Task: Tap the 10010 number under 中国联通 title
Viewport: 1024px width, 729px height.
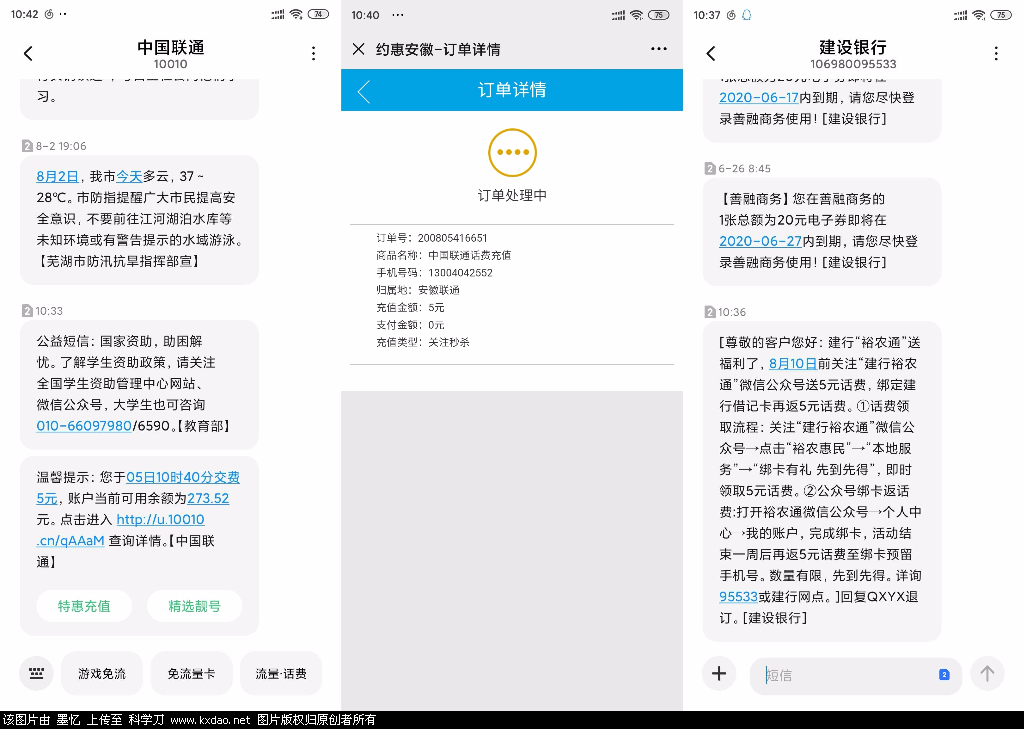Action: 170,64
